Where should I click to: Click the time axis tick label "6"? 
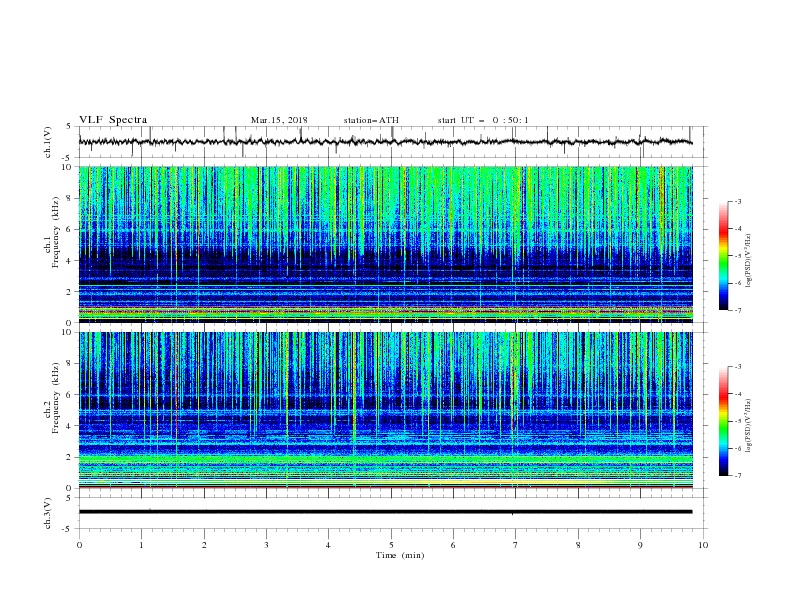[453, 545]
